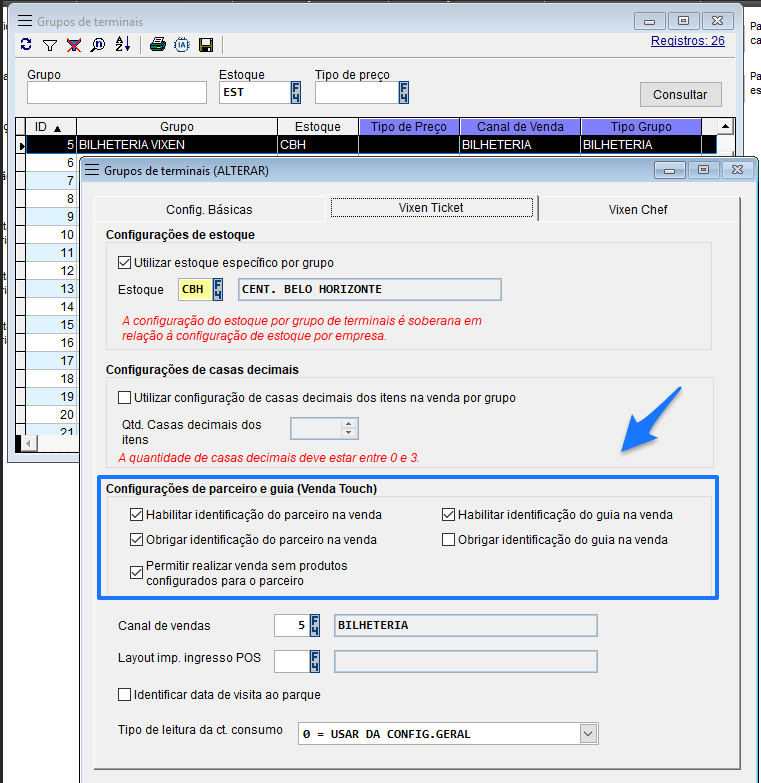761x783 pixels.
Task: Sort records with A-Z icon
Action: (123, 44)
